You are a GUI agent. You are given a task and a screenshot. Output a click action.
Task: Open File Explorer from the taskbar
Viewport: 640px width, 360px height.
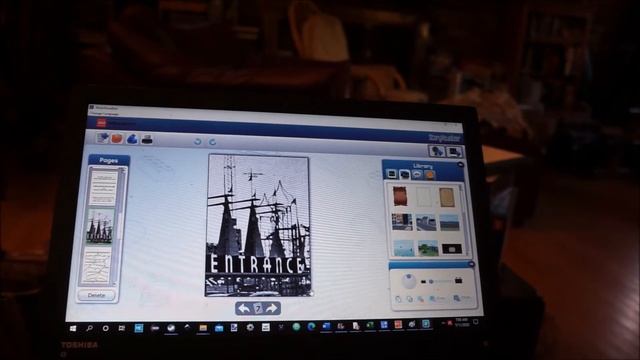[203, 328]
